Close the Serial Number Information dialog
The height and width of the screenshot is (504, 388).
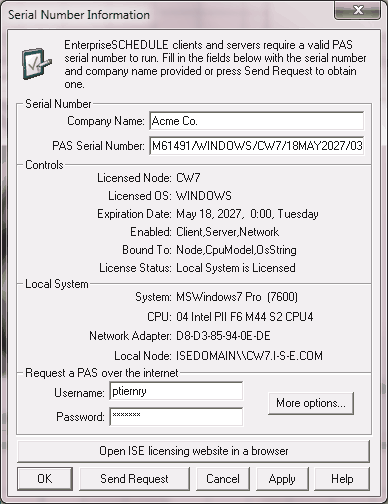[357, 10]
